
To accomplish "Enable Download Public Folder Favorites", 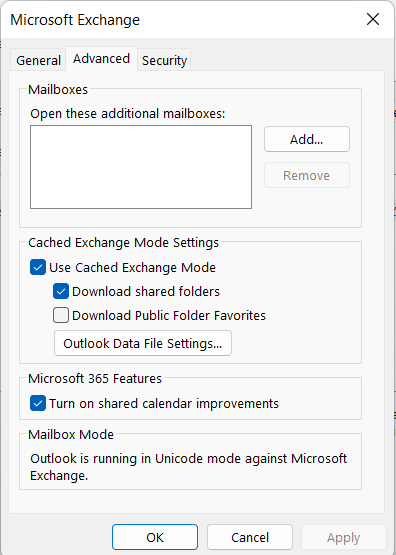I will 61,315.
